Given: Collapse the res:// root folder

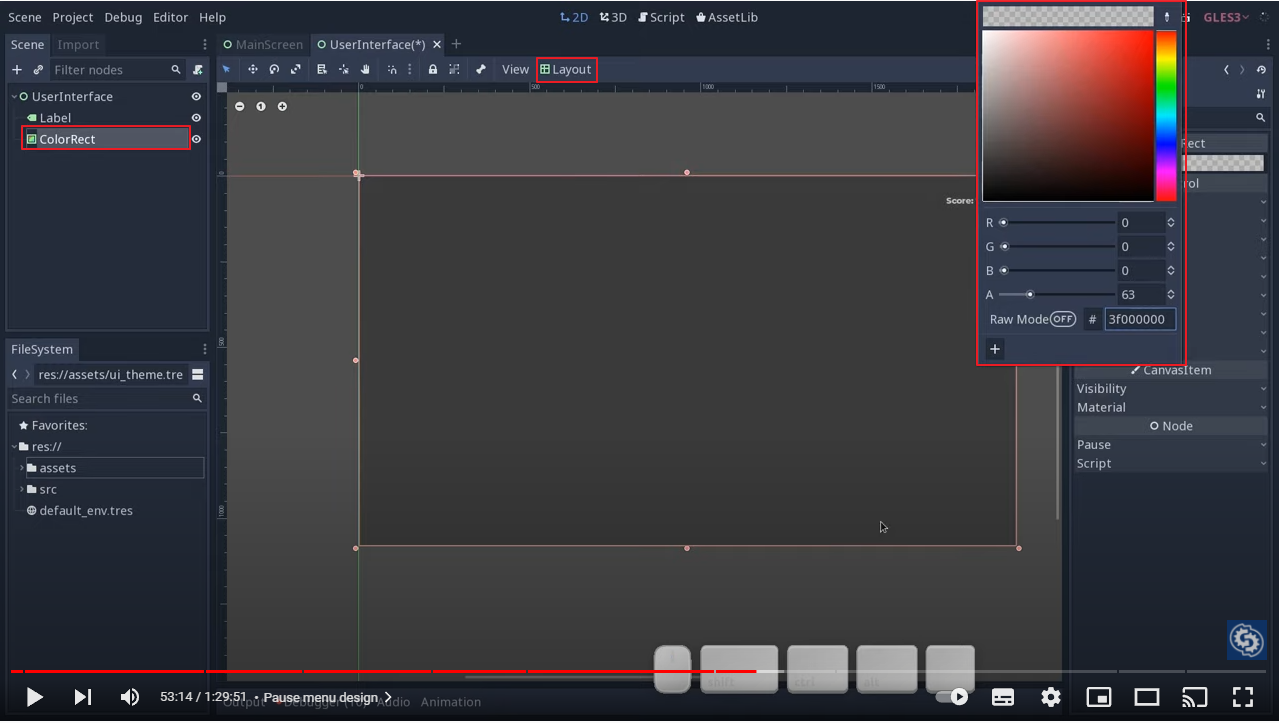Looking at the screenshot, I should tap(14, 447).
